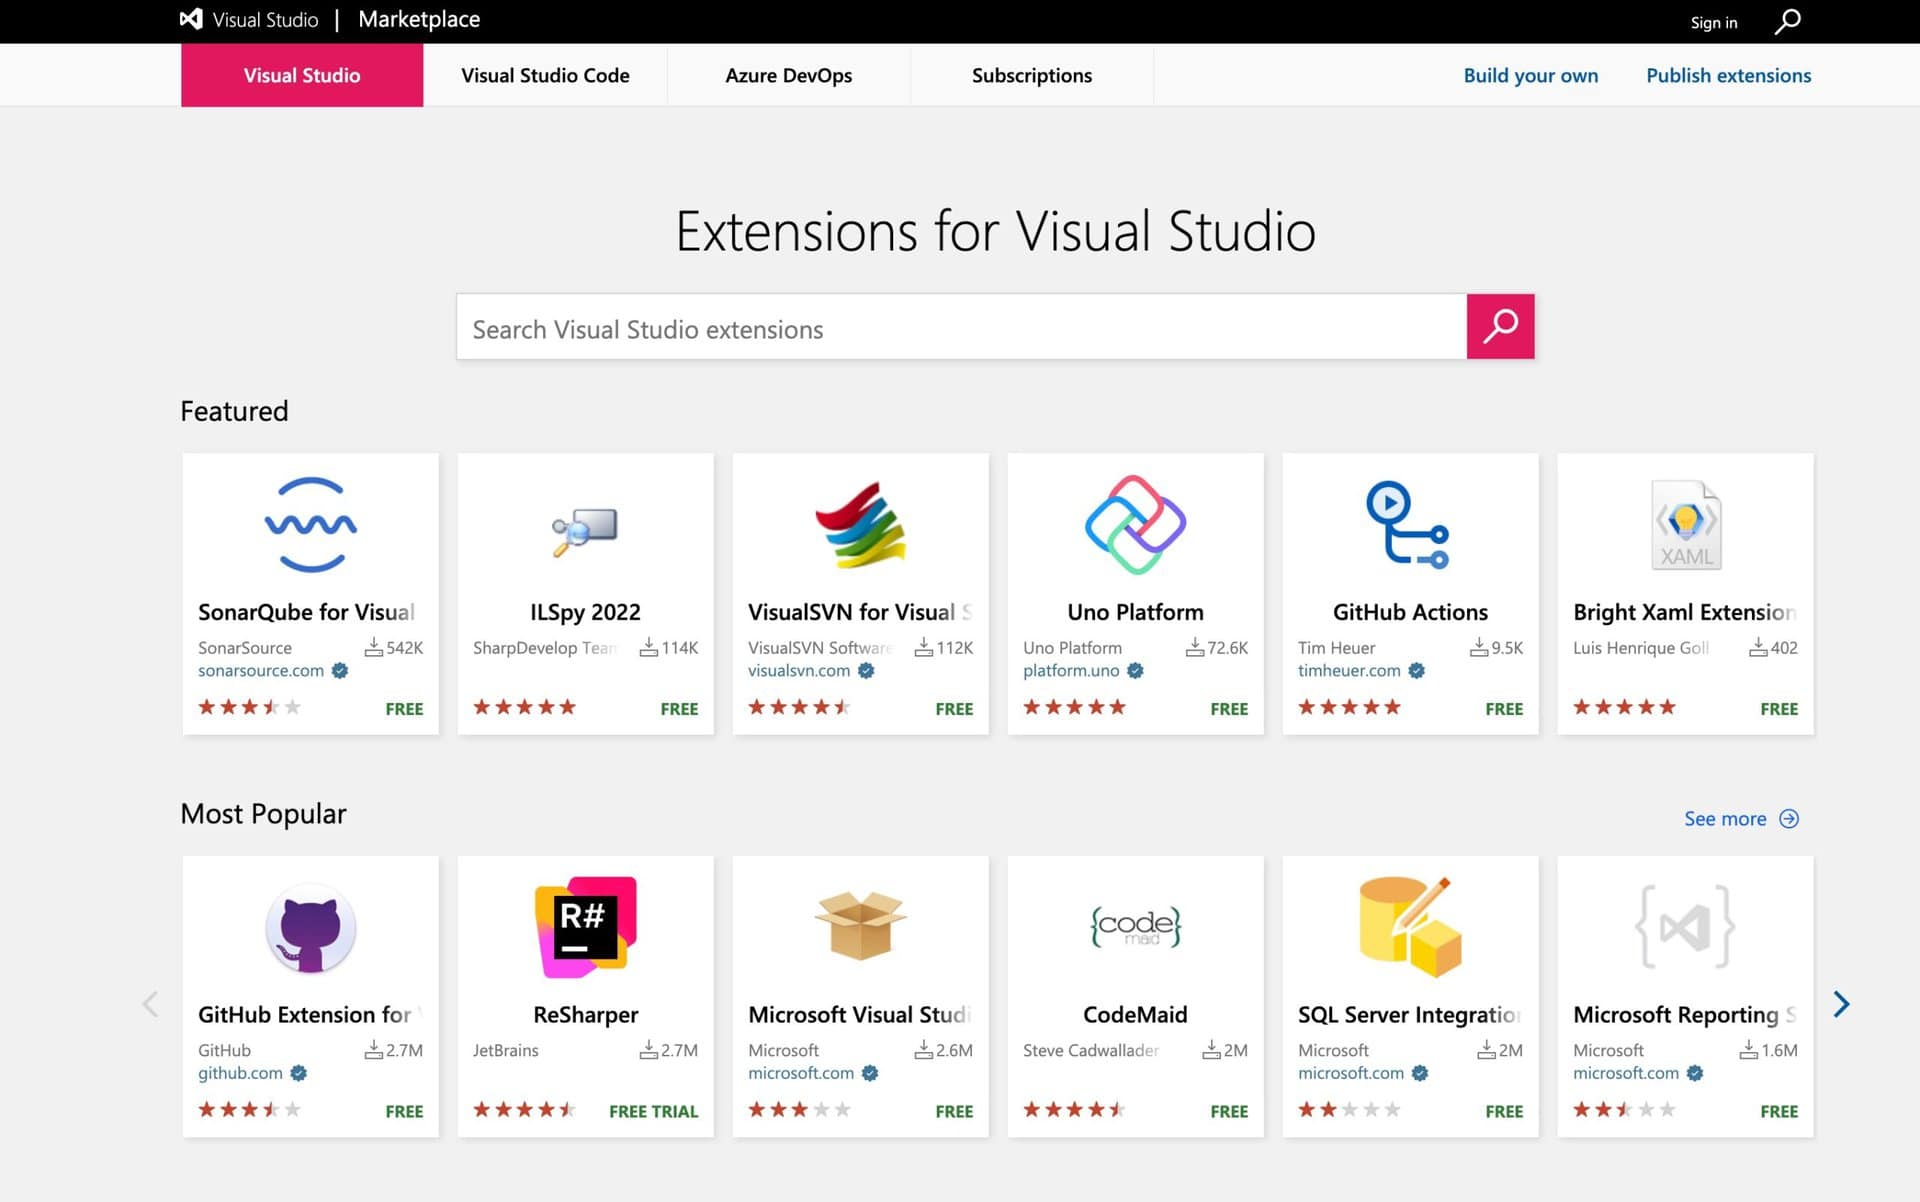Click the magnifier search icon in header
Image resolution: width=1920 pixels, height=1202 pixels.
click(x=1787, y=21)
